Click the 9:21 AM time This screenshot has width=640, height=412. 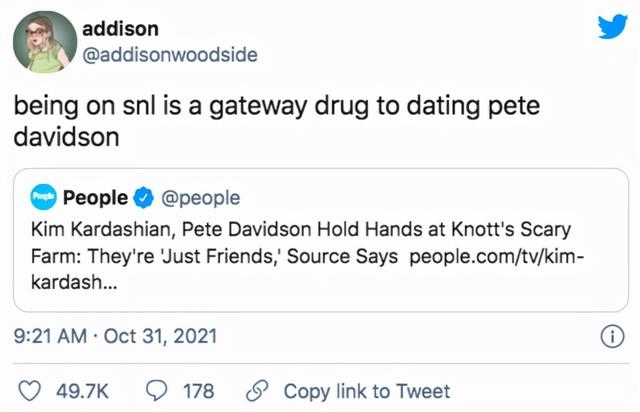50,335
